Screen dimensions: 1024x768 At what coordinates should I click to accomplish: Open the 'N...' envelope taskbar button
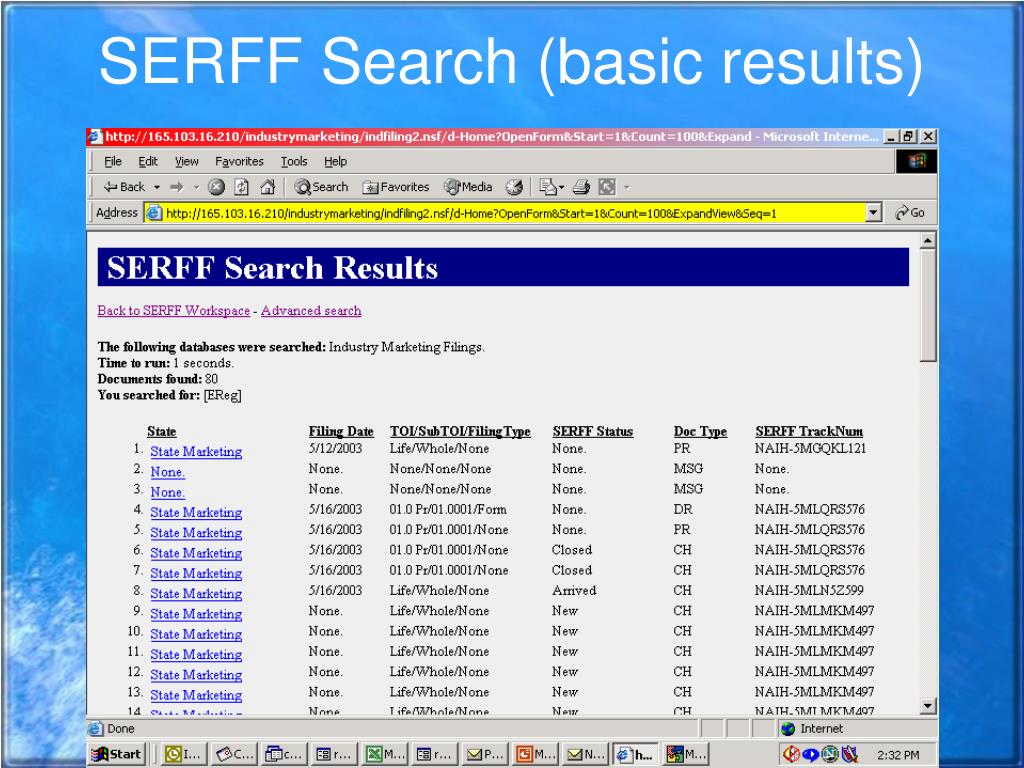point(586,754)
